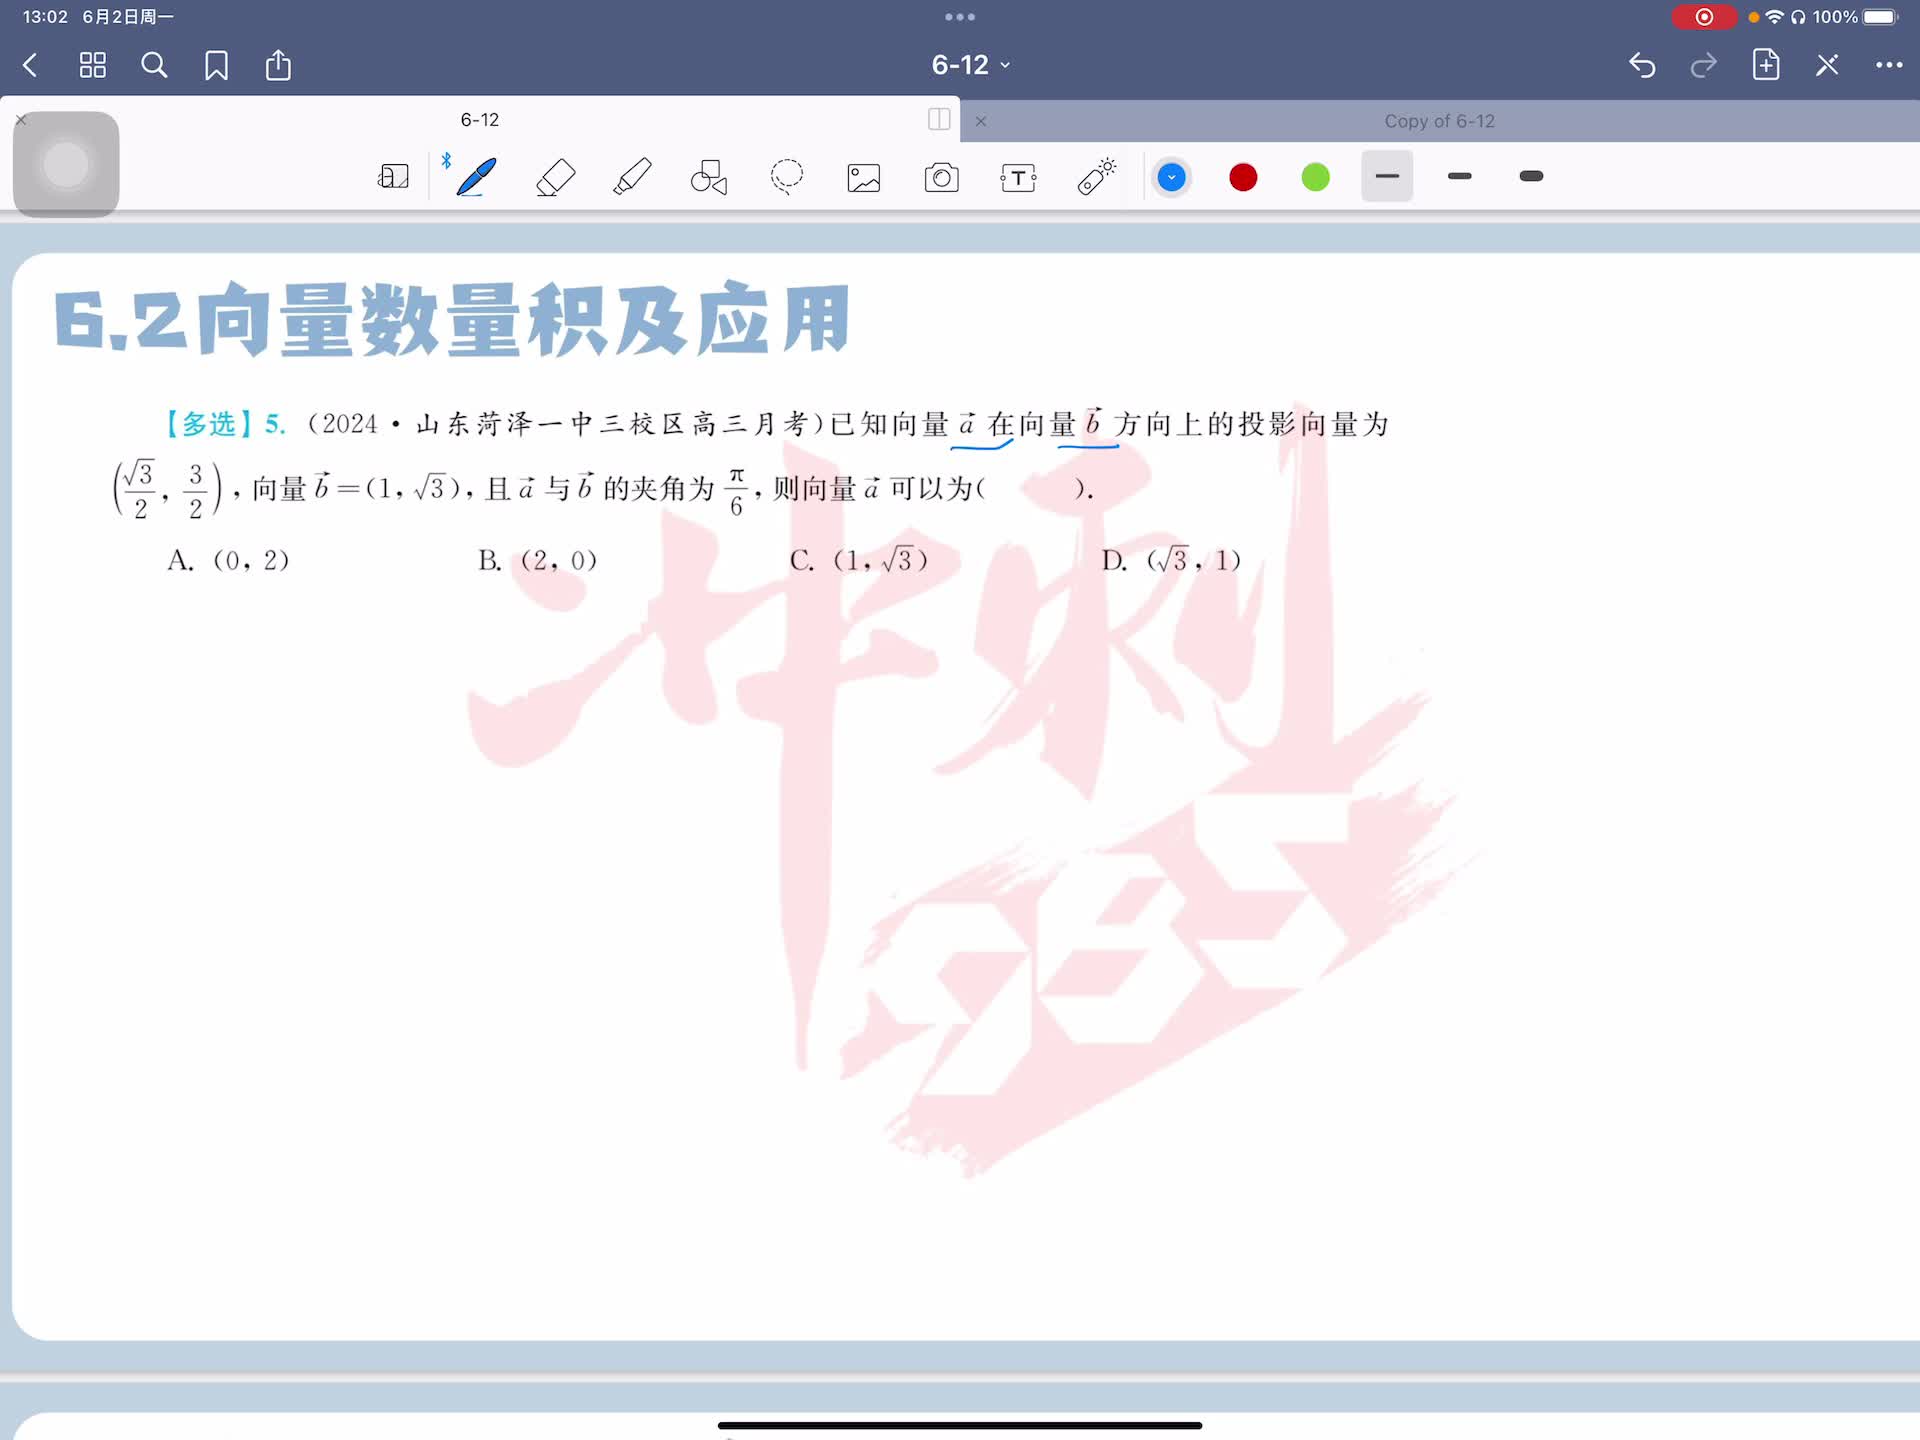
Task: Open the Camera tool
Action: 941,178
